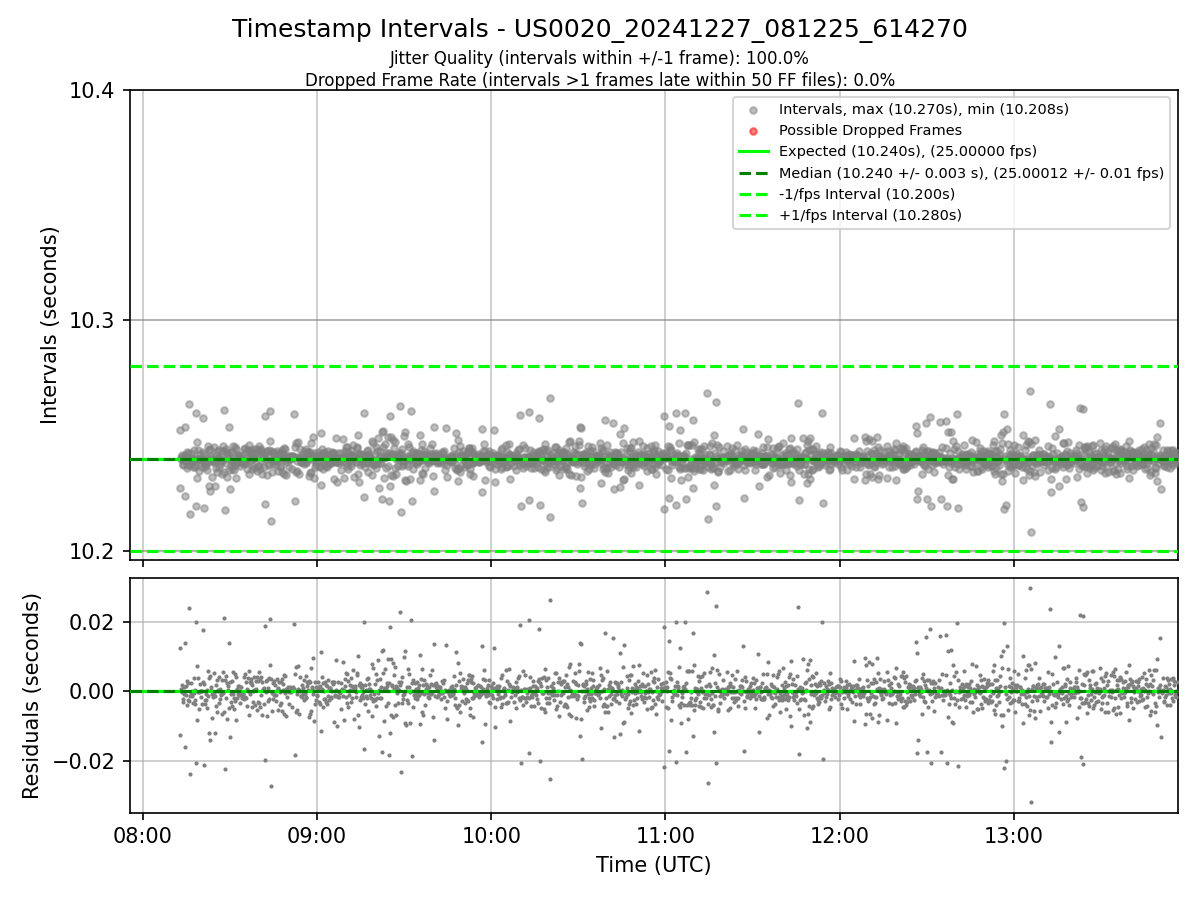Click the 'Jitter Quality' subtitle line
This screenshot has width=1200, height=900.
point(600,59)
